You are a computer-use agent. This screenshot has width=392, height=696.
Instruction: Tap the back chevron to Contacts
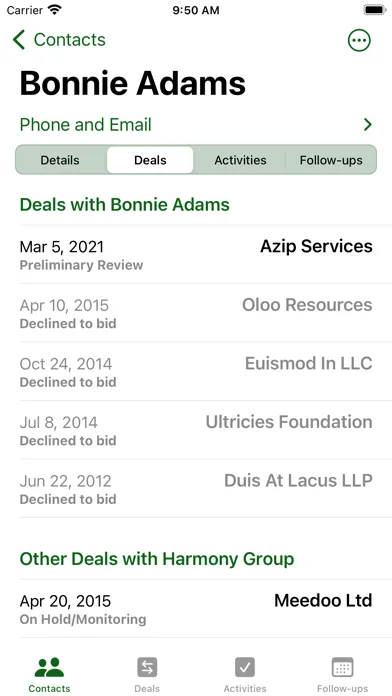coord(19,40)
